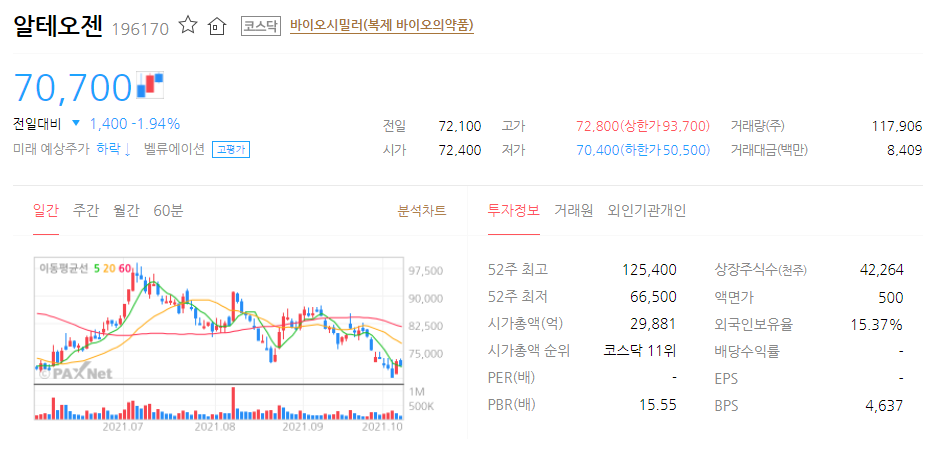This screenshot has width=935, height=453.
Task: Open the 분석차트 link
Action: (x=422, y=210)
